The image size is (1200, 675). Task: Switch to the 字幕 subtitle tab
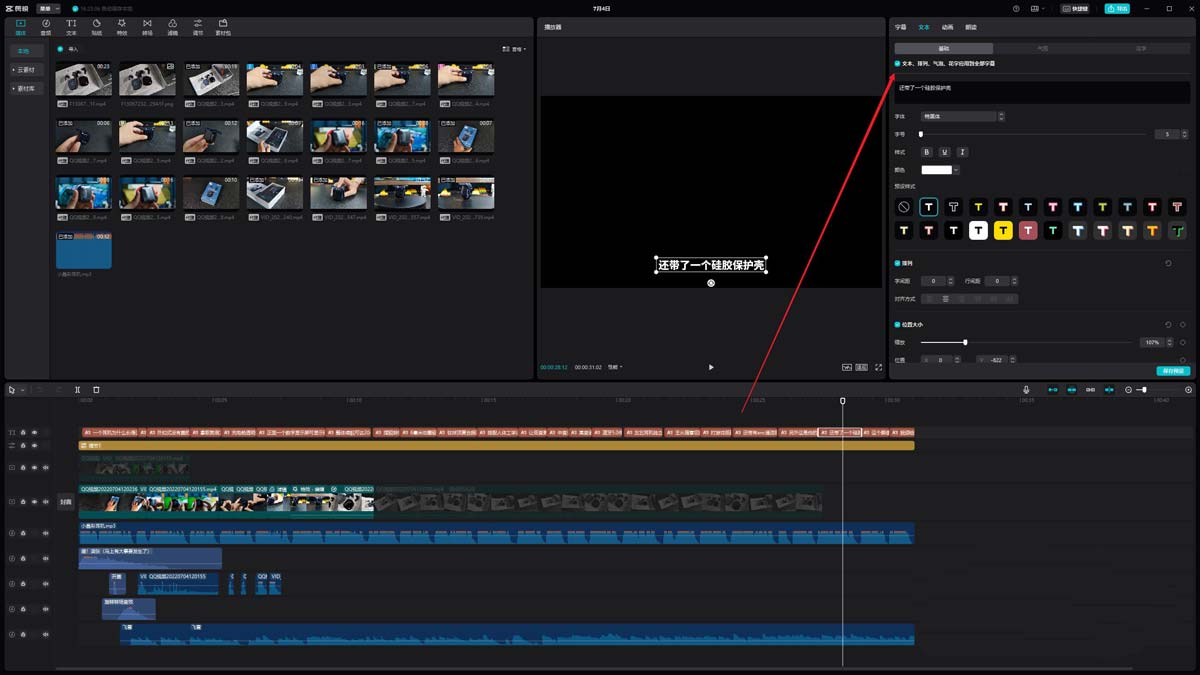point(901,27)
